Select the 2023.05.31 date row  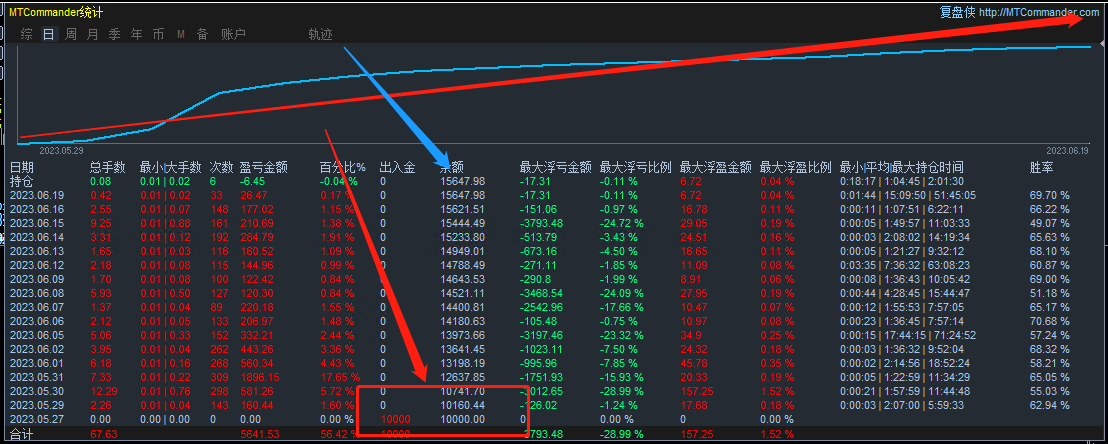click(x=37, y=376)
